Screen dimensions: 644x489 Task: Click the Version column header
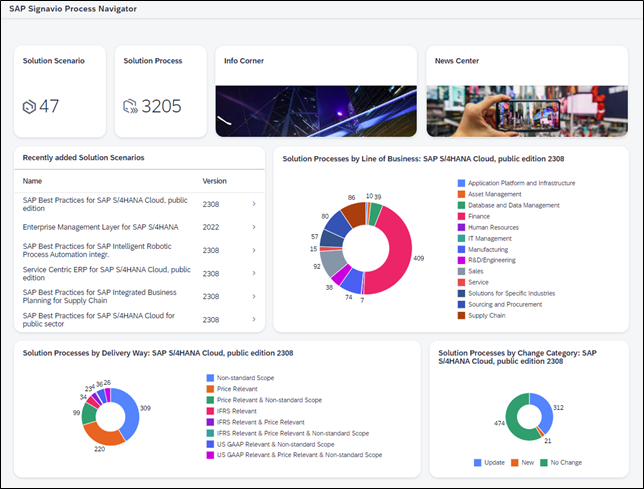pos(214,181)
